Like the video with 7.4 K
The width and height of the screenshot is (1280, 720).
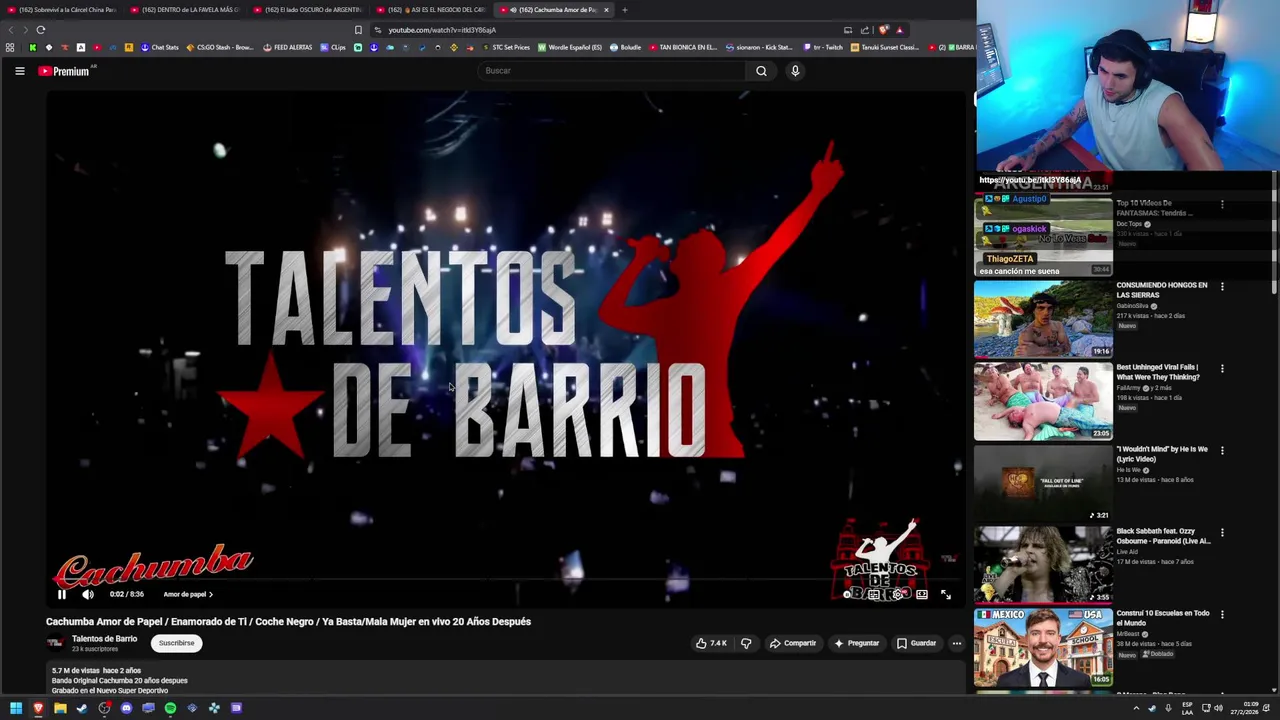click(711, 643)
